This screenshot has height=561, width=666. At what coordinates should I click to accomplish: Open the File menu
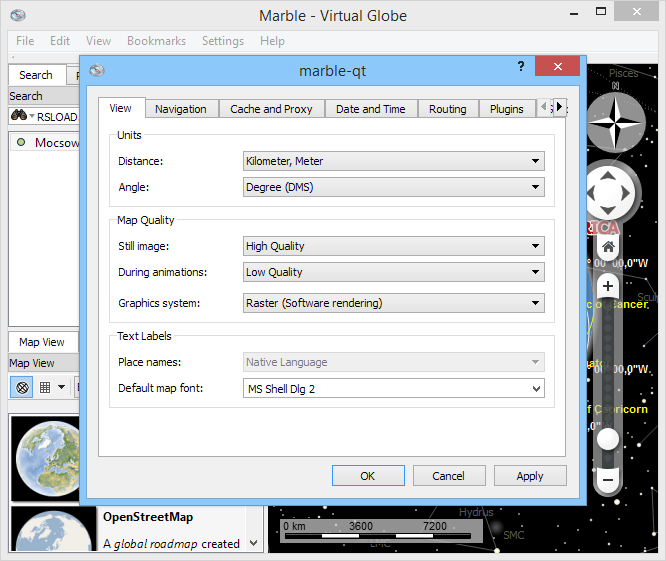pos(25,41)
